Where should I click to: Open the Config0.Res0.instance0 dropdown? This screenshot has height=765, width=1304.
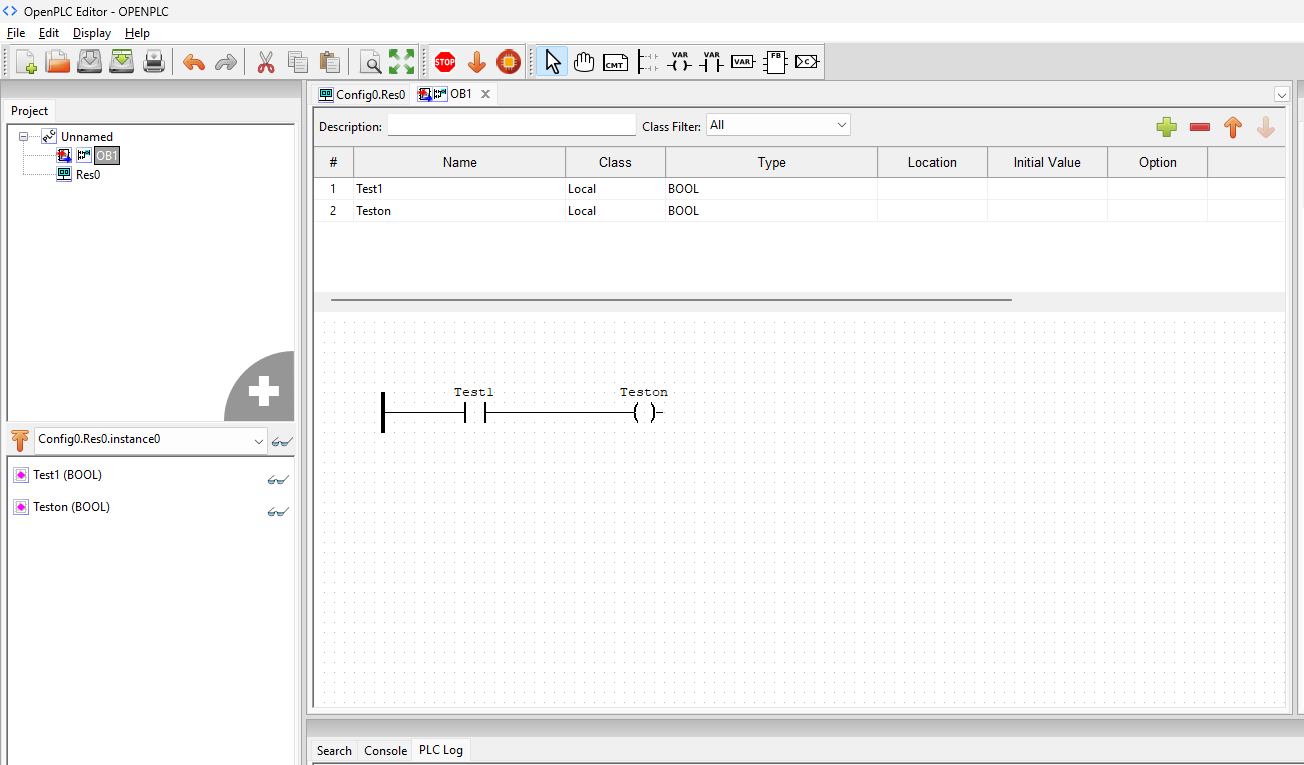151,439
